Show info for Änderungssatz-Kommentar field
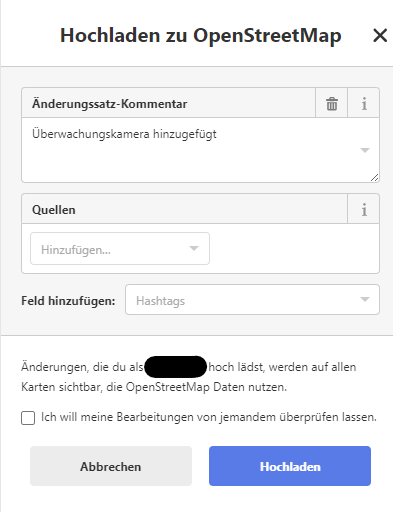This screenshot has width=393, height=512. (364, 103)
